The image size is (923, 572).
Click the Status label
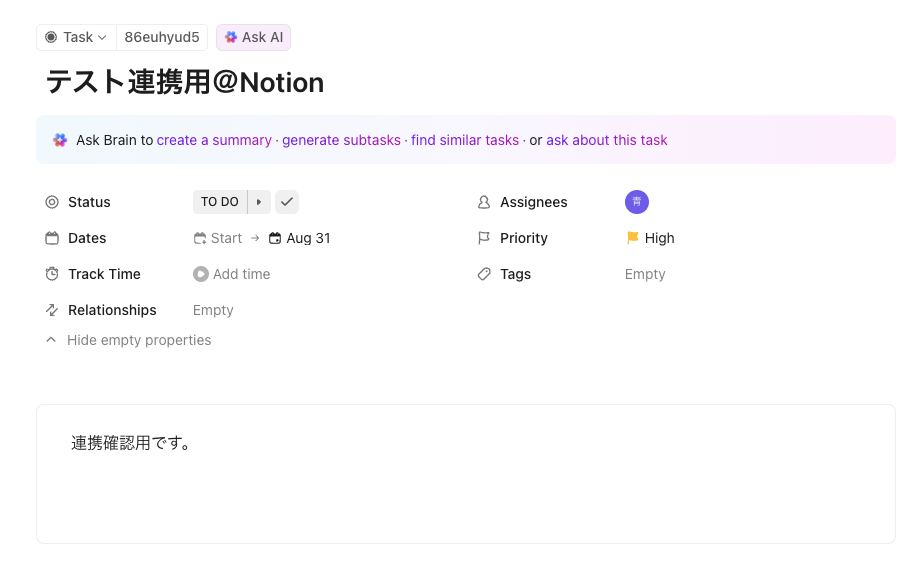[89, 202]
